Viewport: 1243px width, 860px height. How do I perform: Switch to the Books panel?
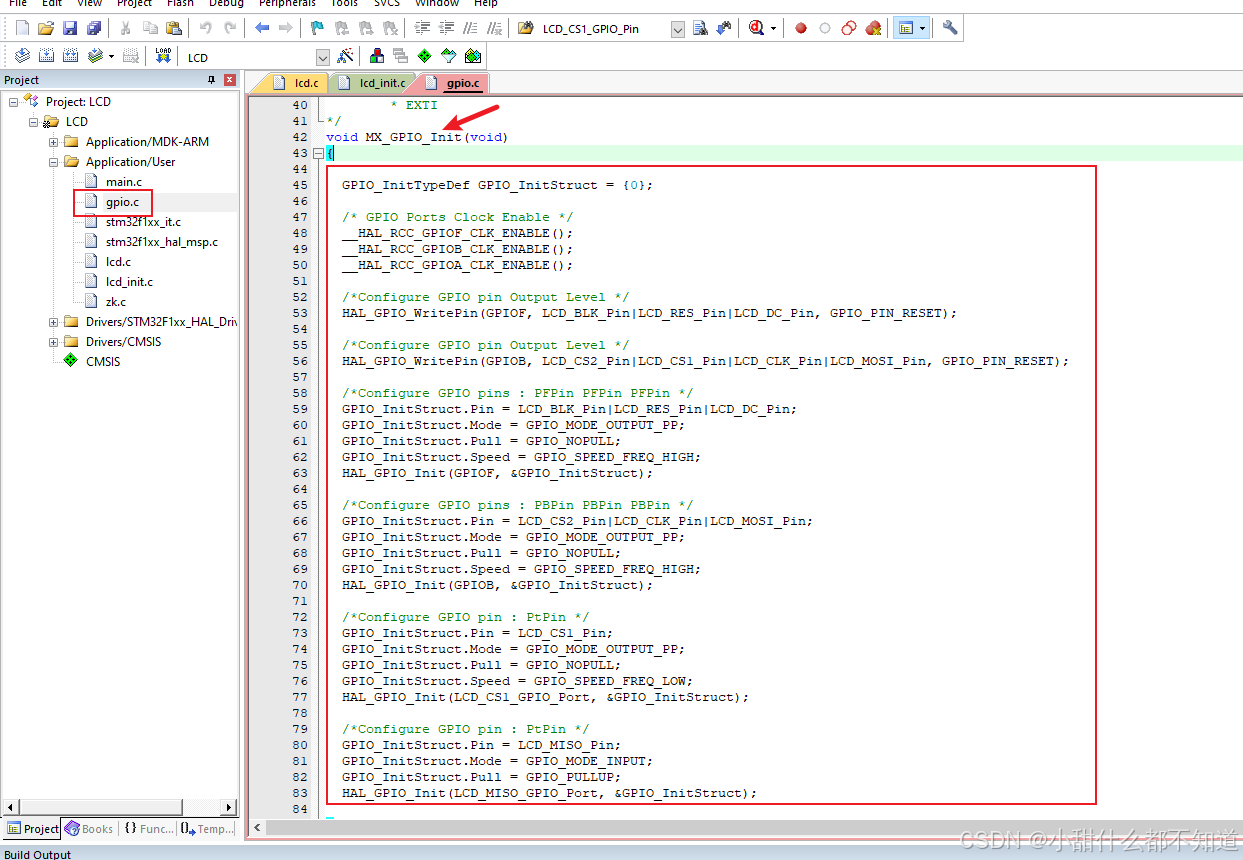(89, 828)
